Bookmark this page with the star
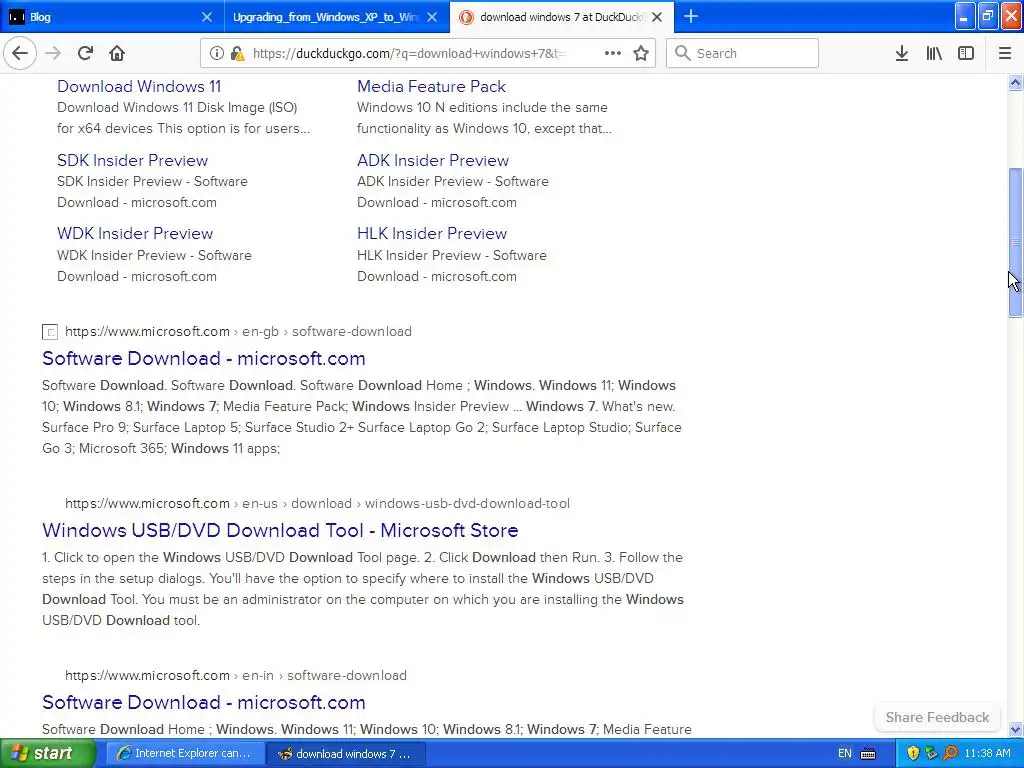 tap(641, 53)
